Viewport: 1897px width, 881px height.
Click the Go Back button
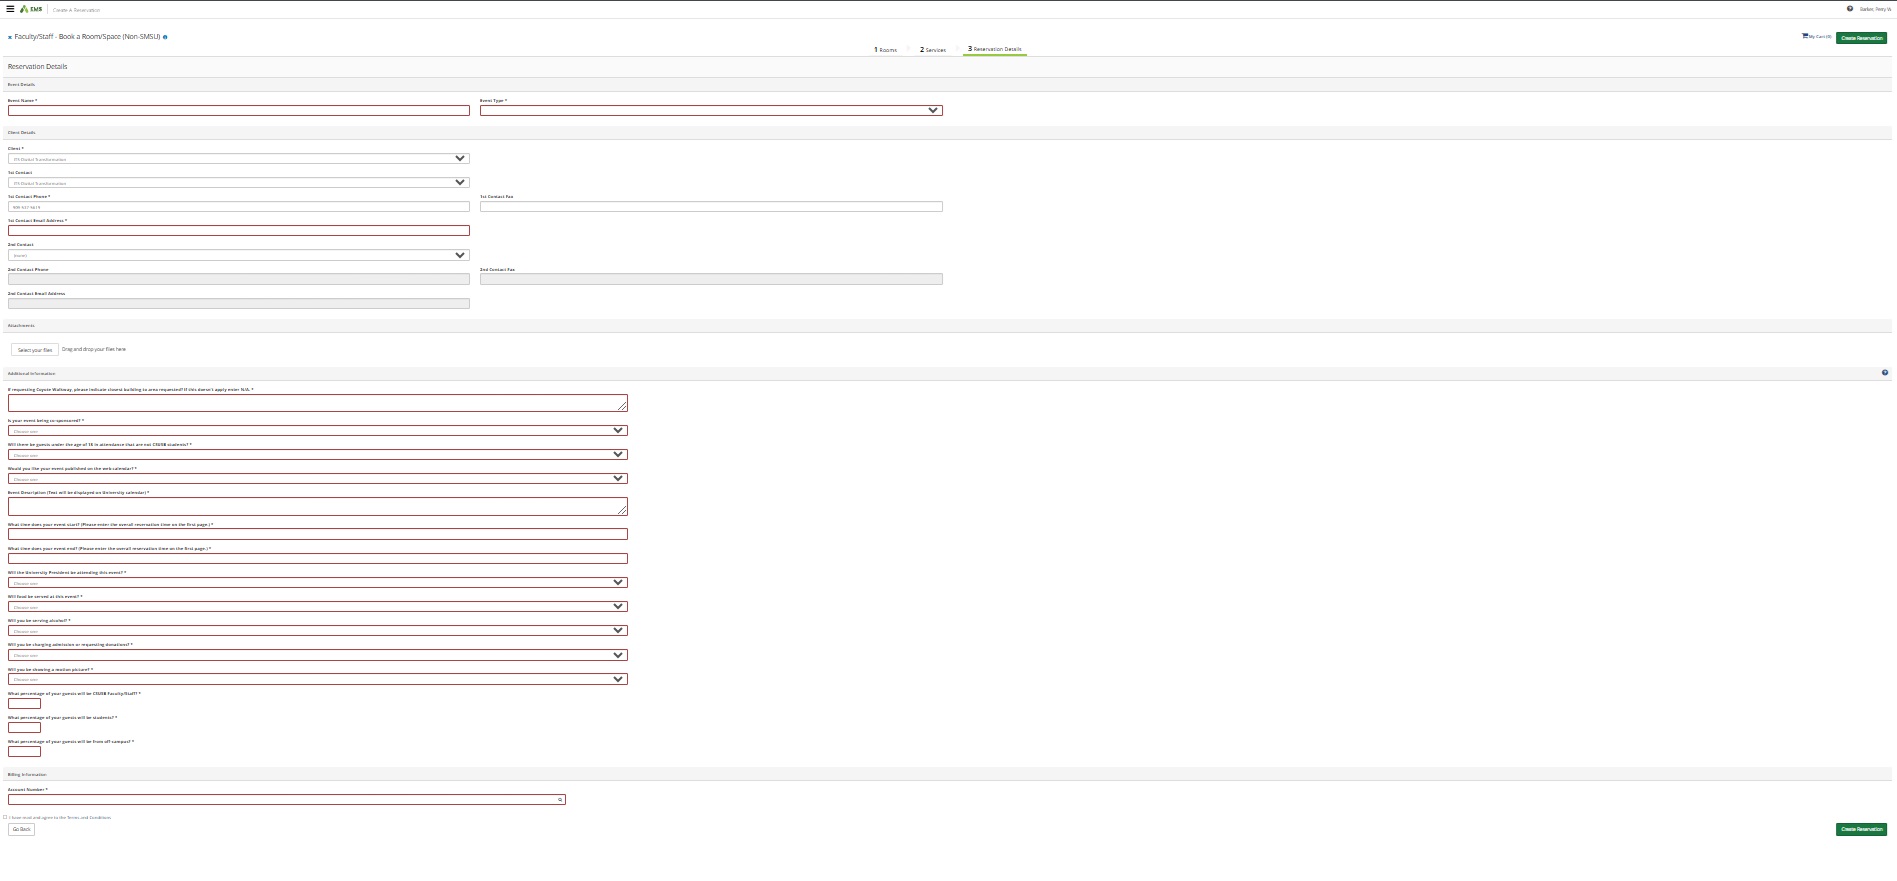click(x=21, y=829)
